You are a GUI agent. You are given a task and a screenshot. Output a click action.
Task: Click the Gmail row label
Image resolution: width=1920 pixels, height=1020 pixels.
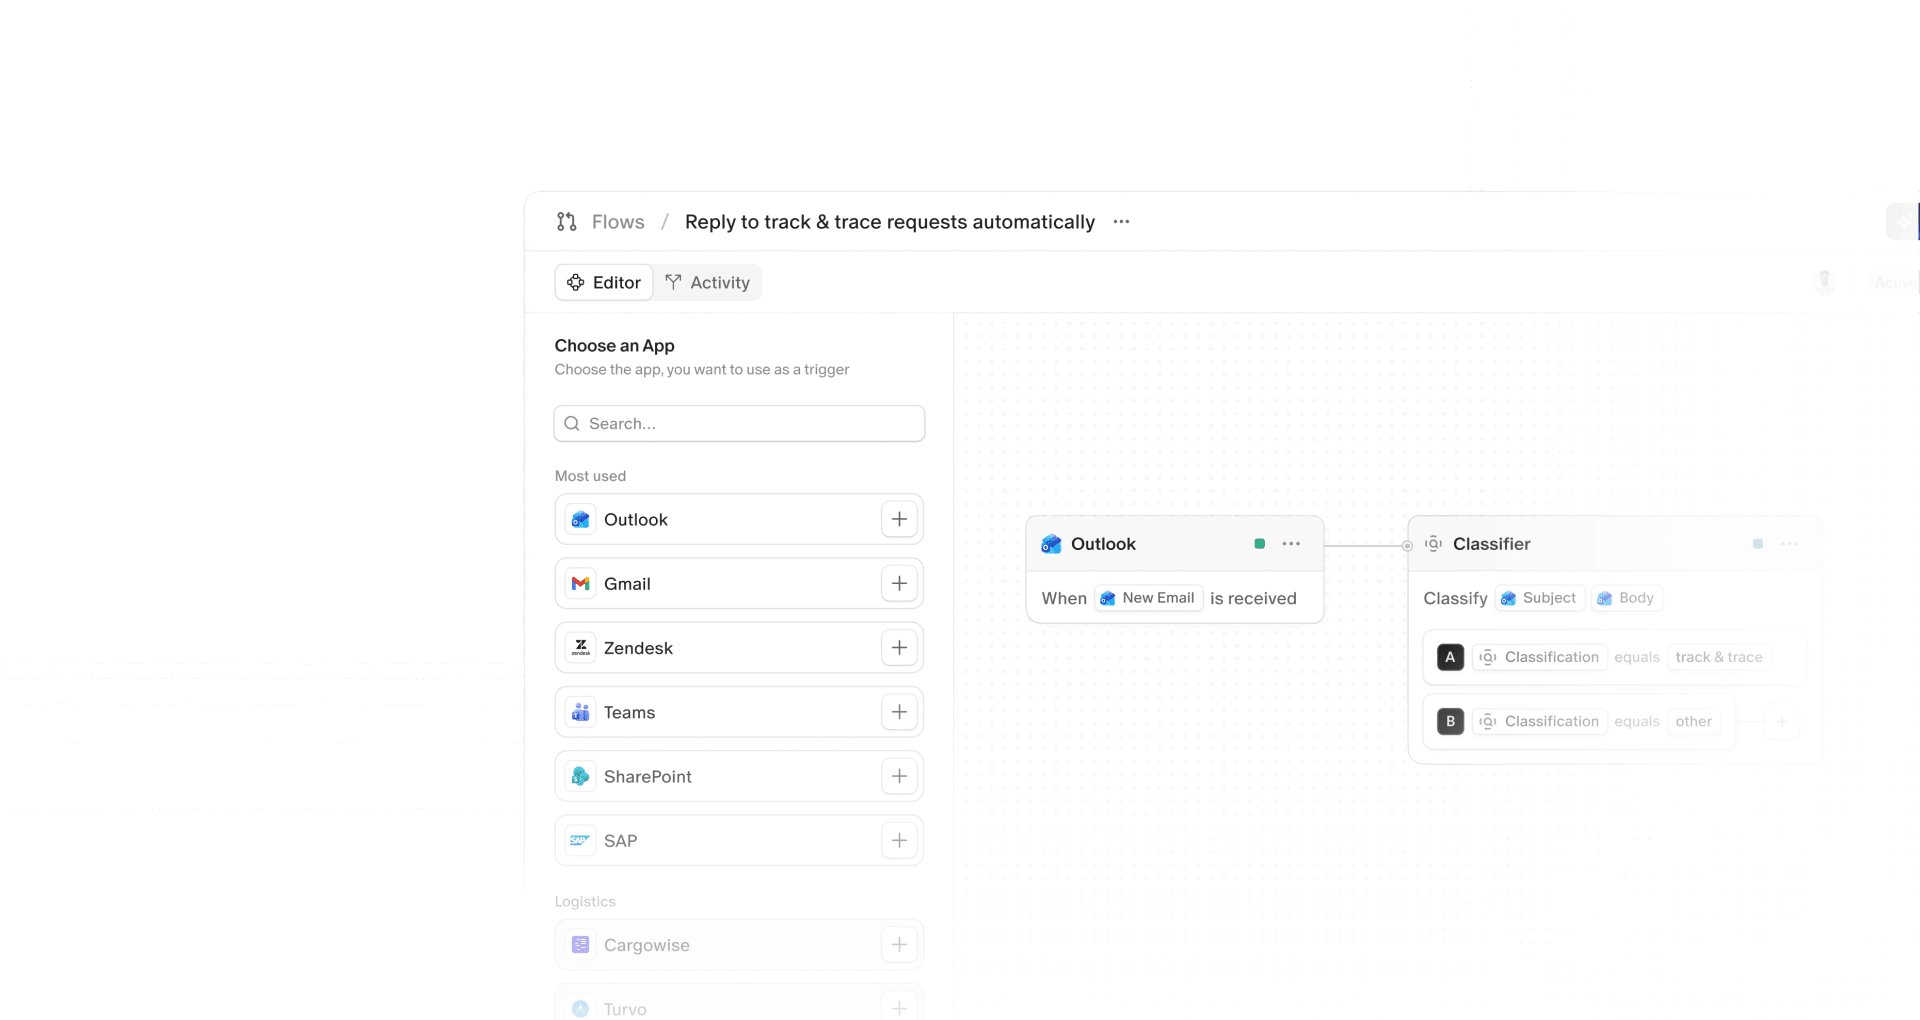coord(627,584)
